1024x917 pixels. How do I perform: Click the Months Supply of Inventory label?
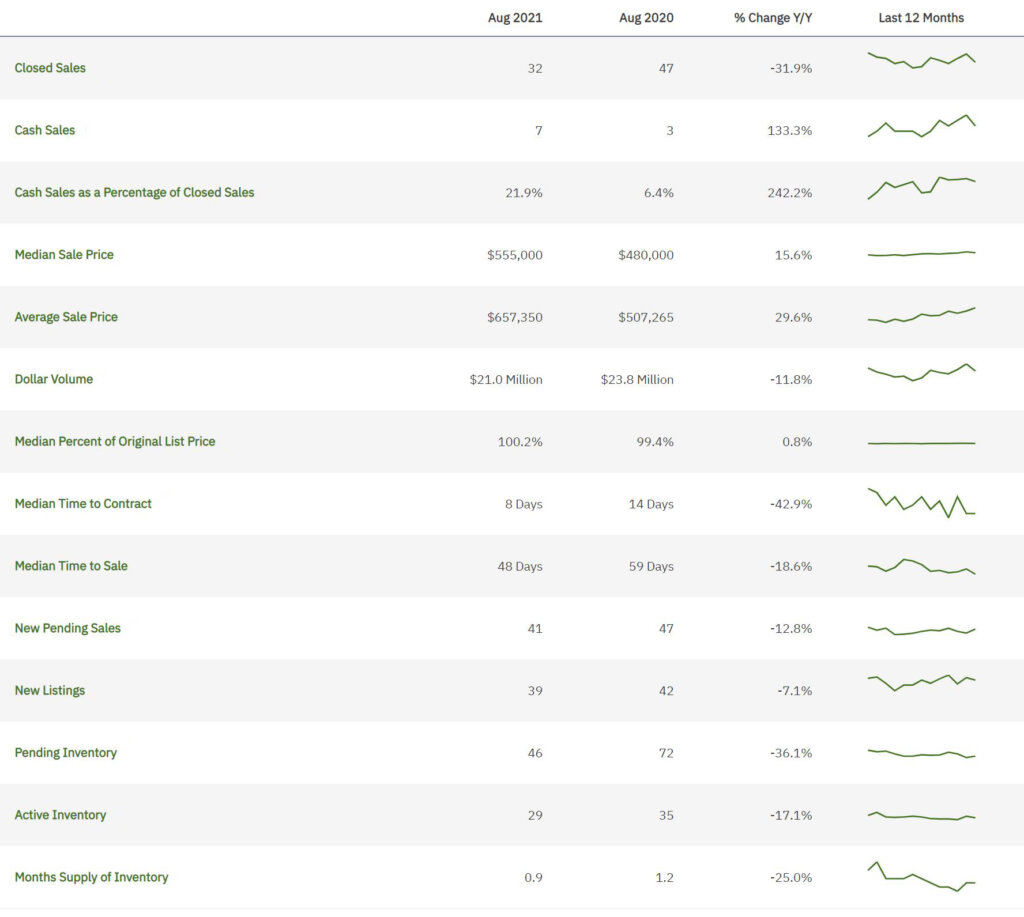tap(91, 877)
